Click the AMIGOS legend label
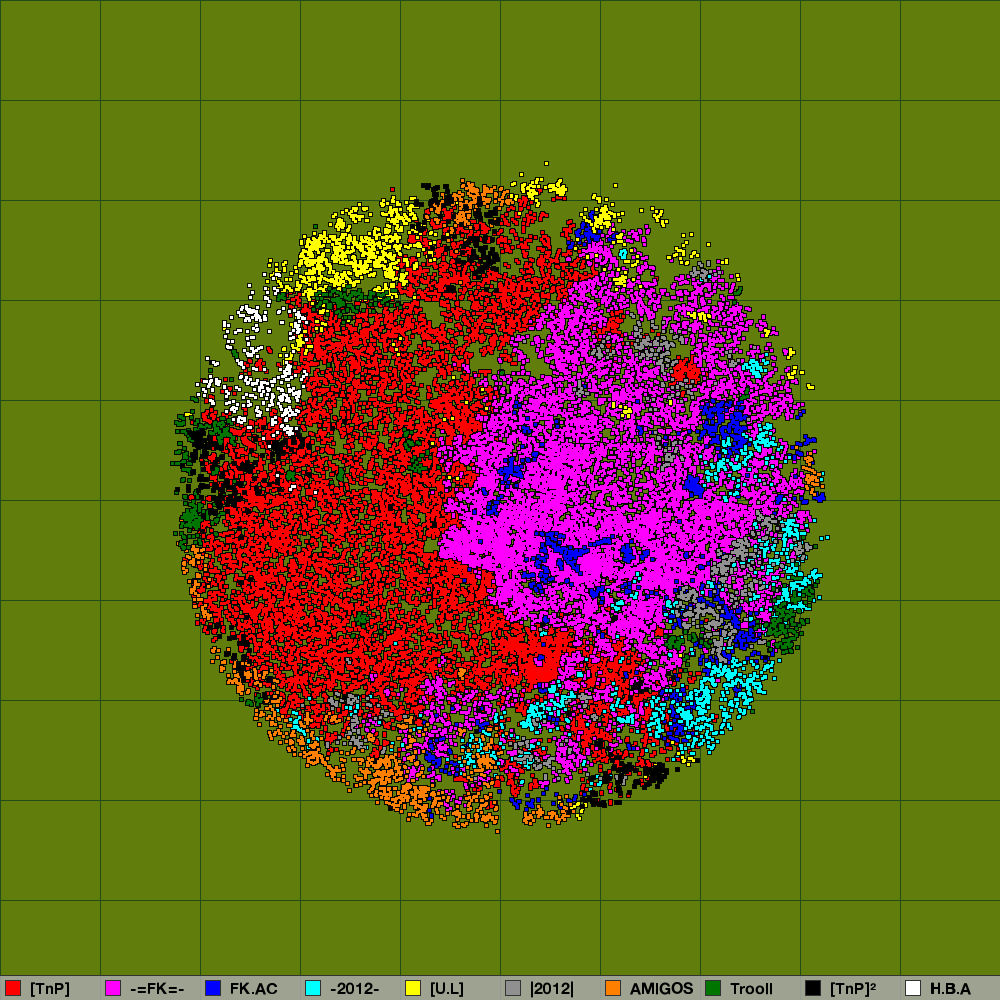The width and height of the screenshot is (1000, 1000). click(661, 989)
